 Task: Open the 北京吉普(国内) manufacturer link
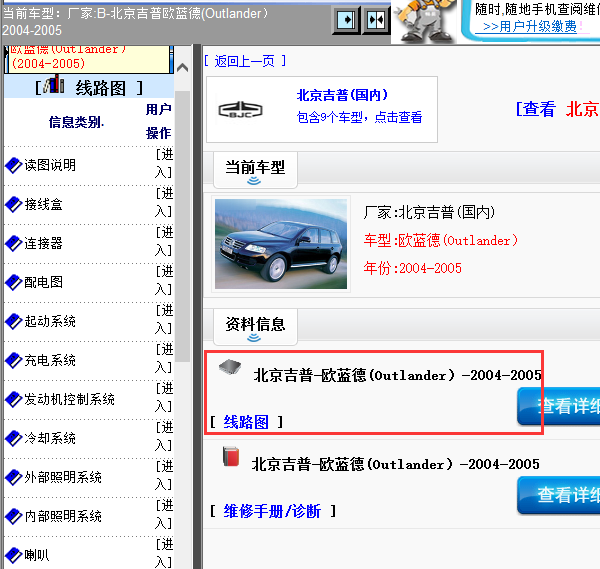(x=342, y=95)
